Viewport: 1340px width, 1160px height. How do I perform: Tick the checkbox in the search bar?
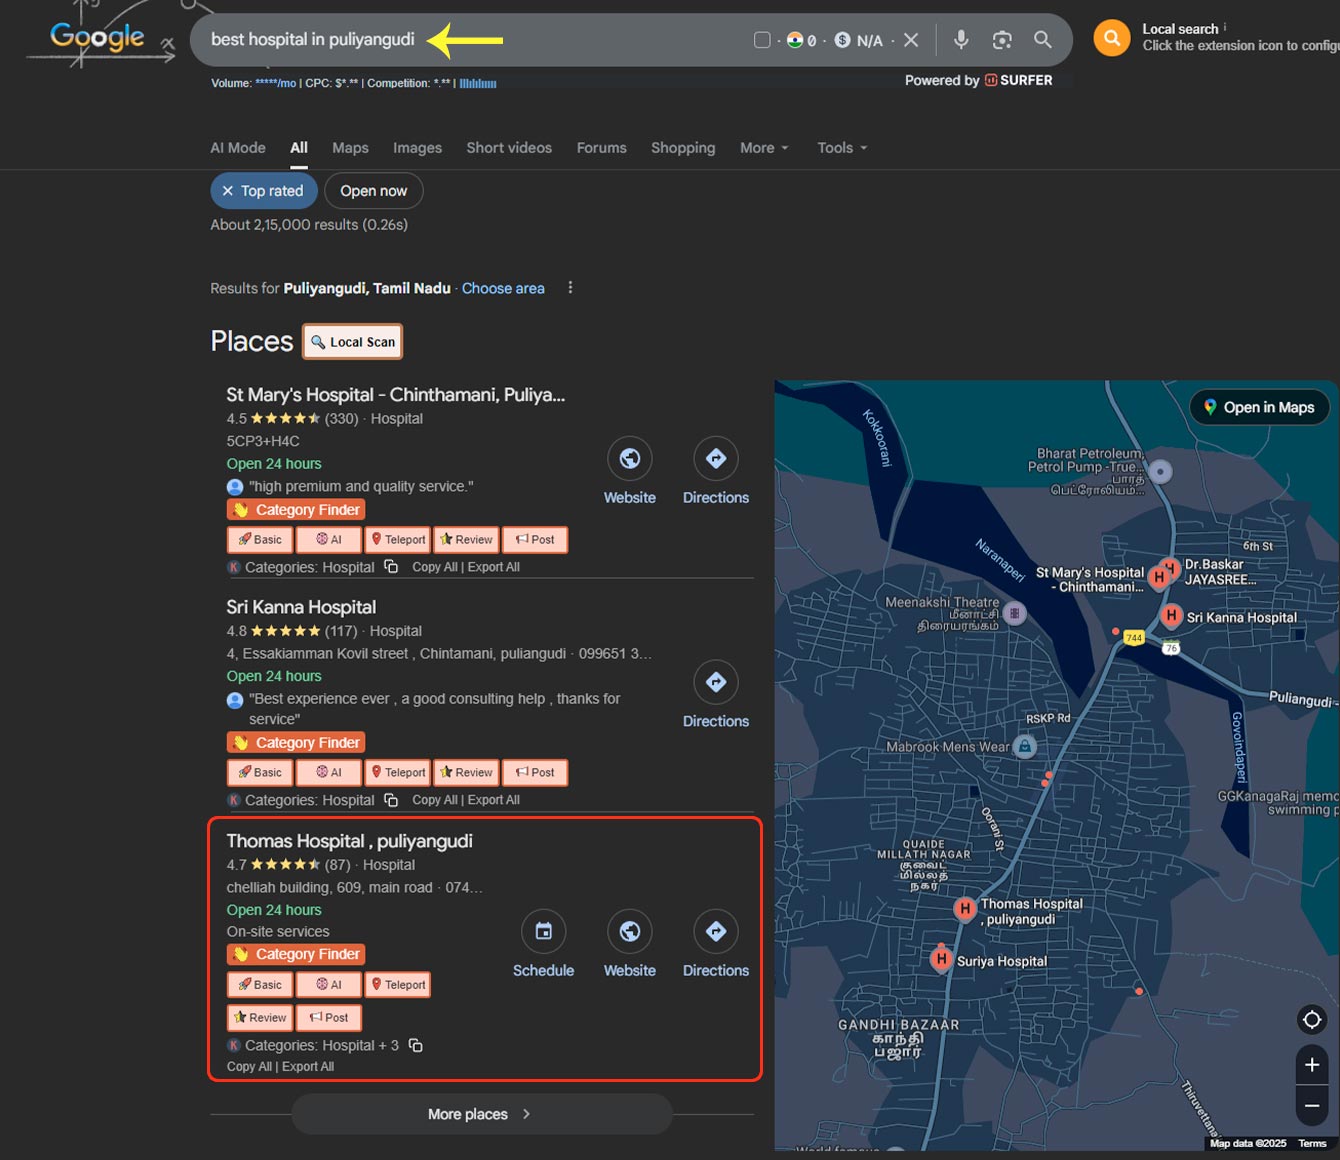click(x=762, y=40)
